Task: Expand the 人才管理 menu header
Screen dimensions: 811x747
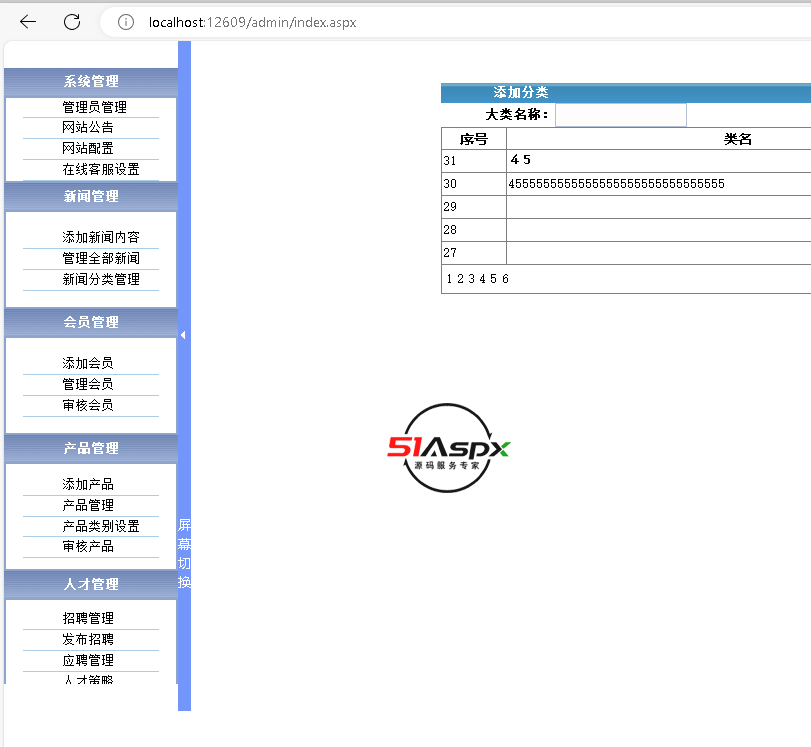Action: (91, 584)
